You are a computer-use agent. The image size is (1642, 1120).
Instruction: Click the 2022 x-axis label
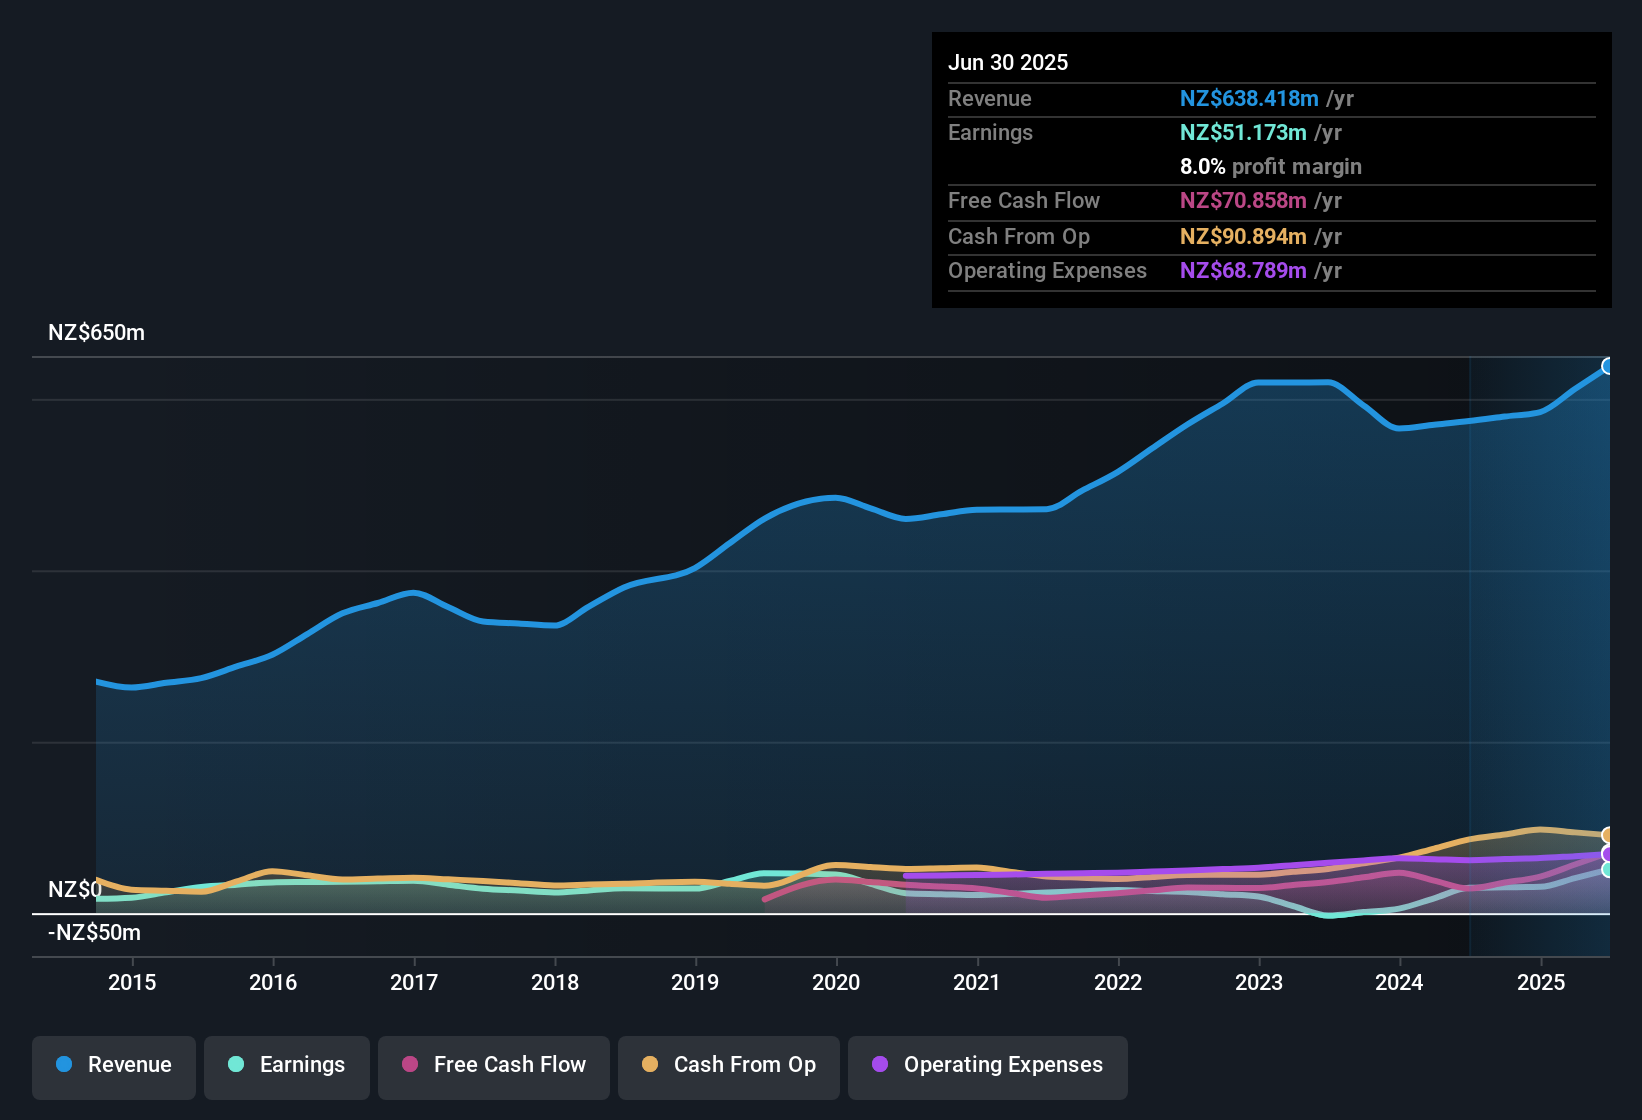pos(1118,982)
